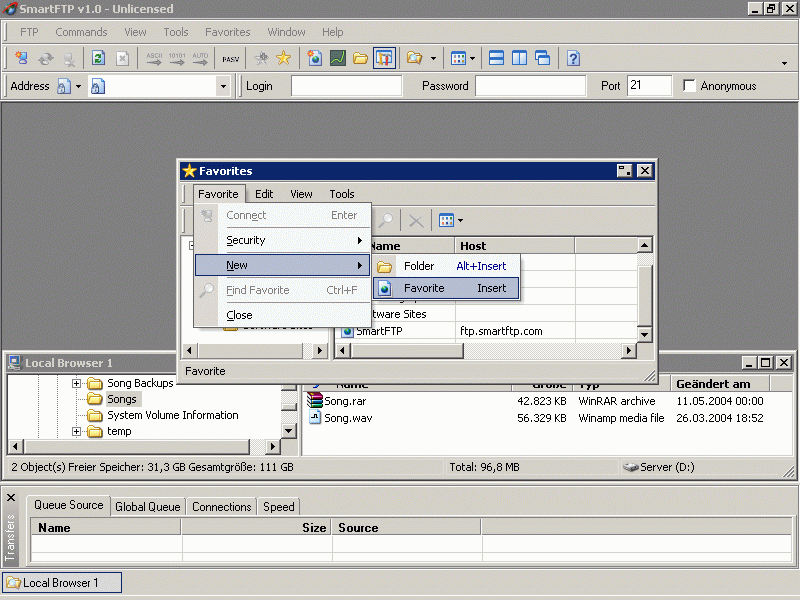Switch to the Global Queue tab
800x600 pixels.
coord(147,507)
